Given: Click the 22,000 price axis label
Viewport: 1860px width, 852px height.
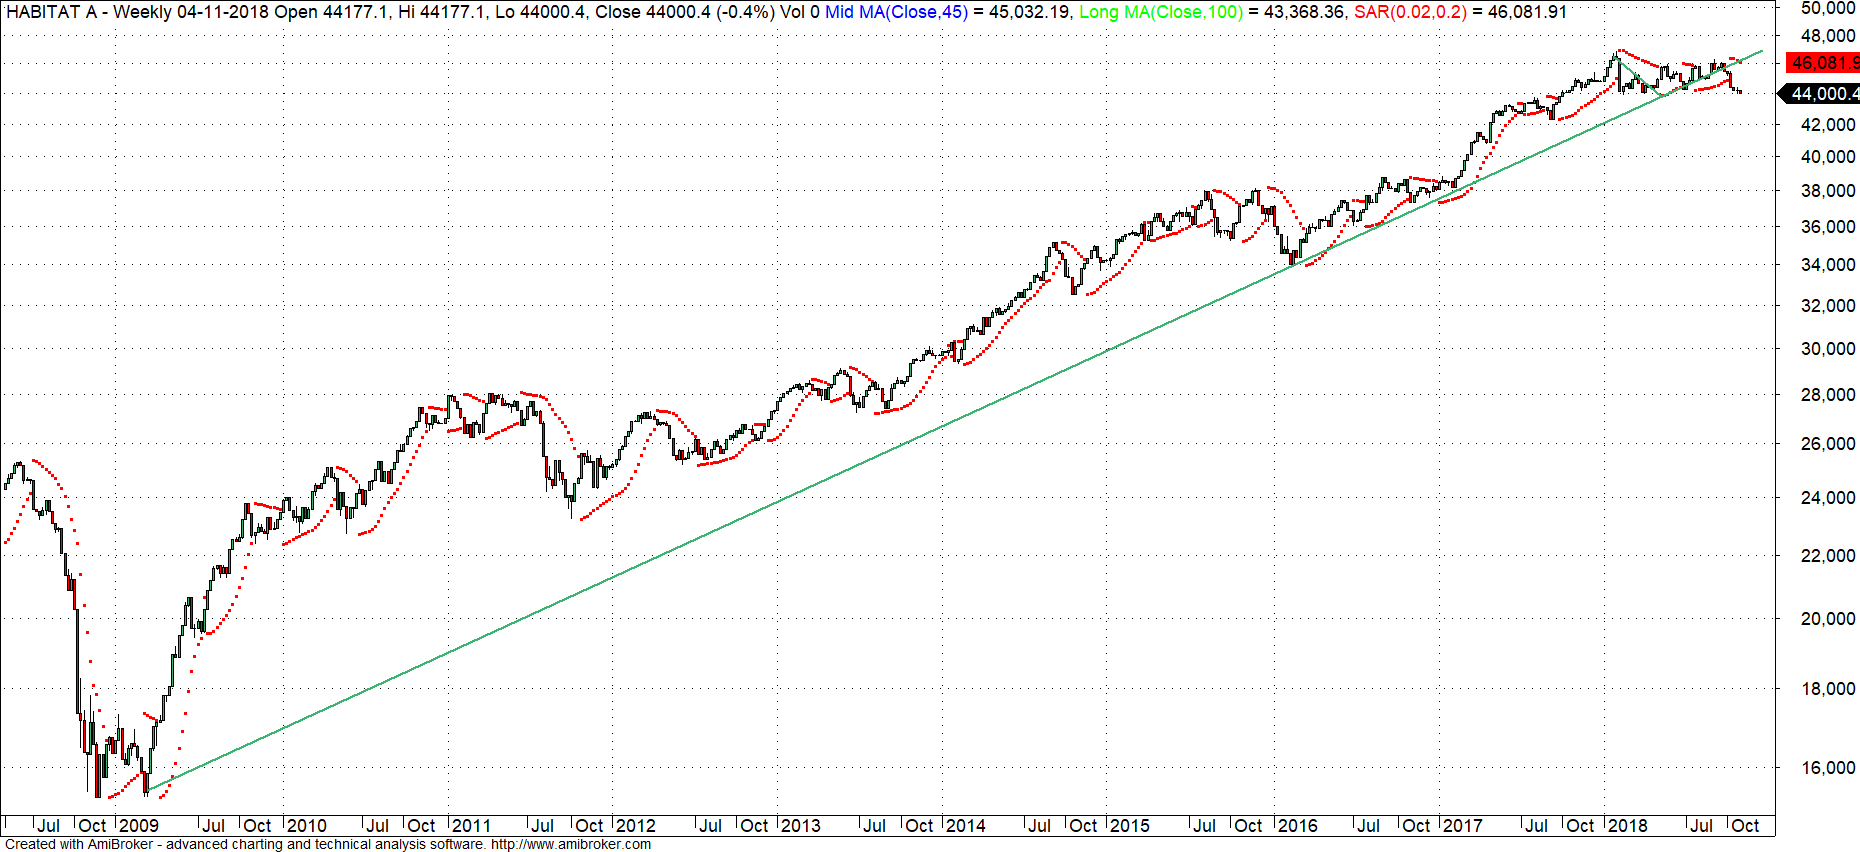Looking at the screenshot, I should pyautogui.click(x=1828, y=556).
